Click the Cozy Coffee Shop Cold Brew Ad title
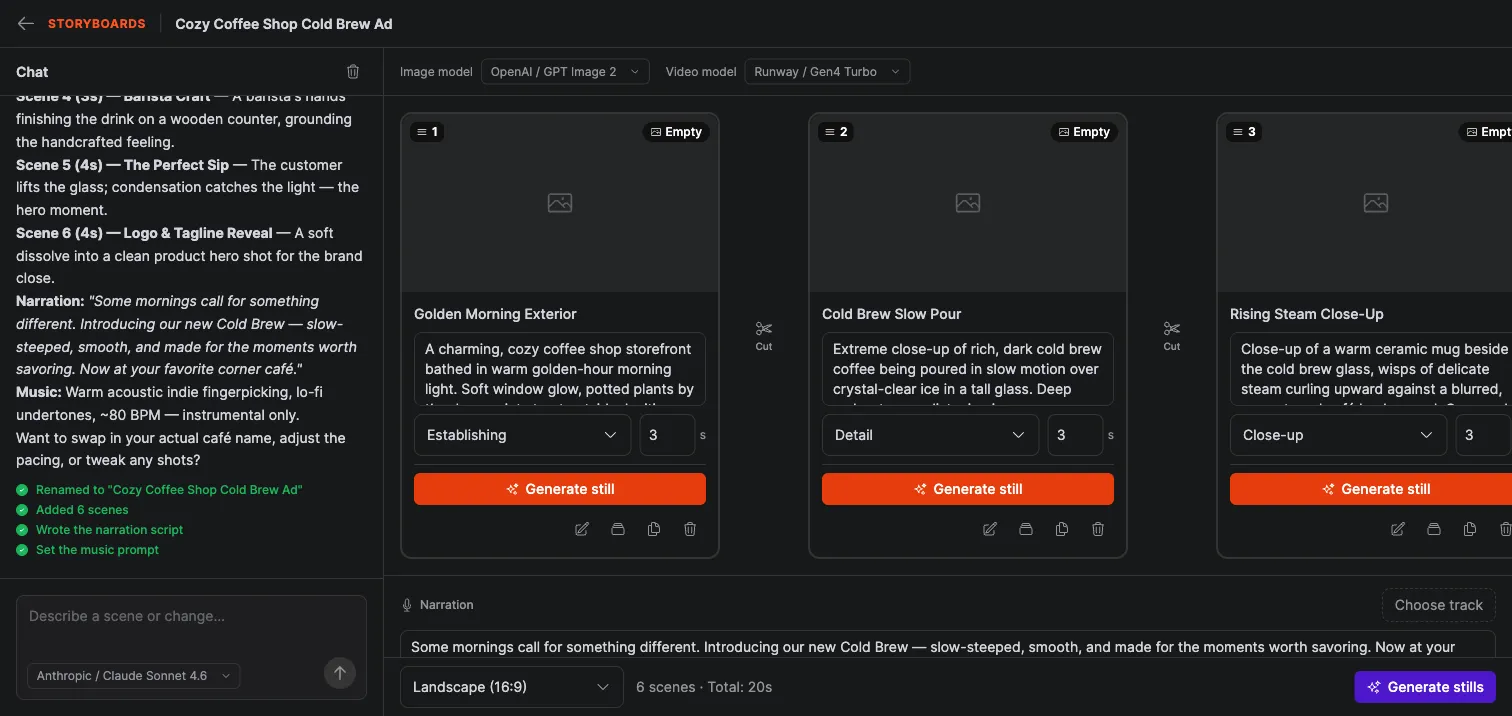The height and width of the screenshot is (716, 1512). [284, 23]
